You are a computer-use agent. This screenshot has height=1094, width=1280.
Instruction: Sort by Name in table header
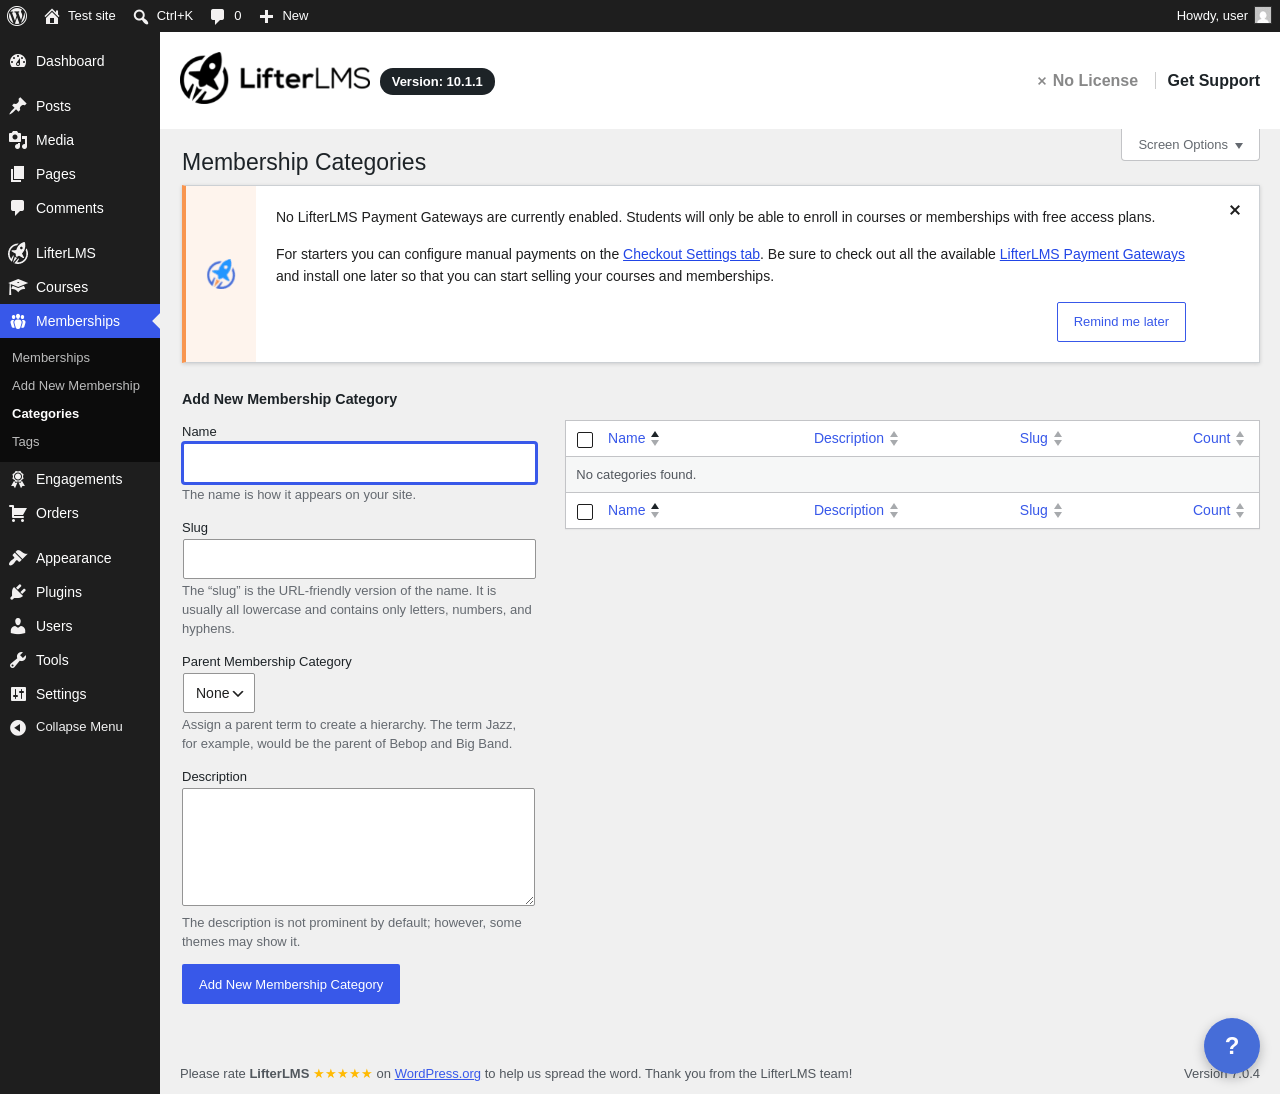(634, 438)
